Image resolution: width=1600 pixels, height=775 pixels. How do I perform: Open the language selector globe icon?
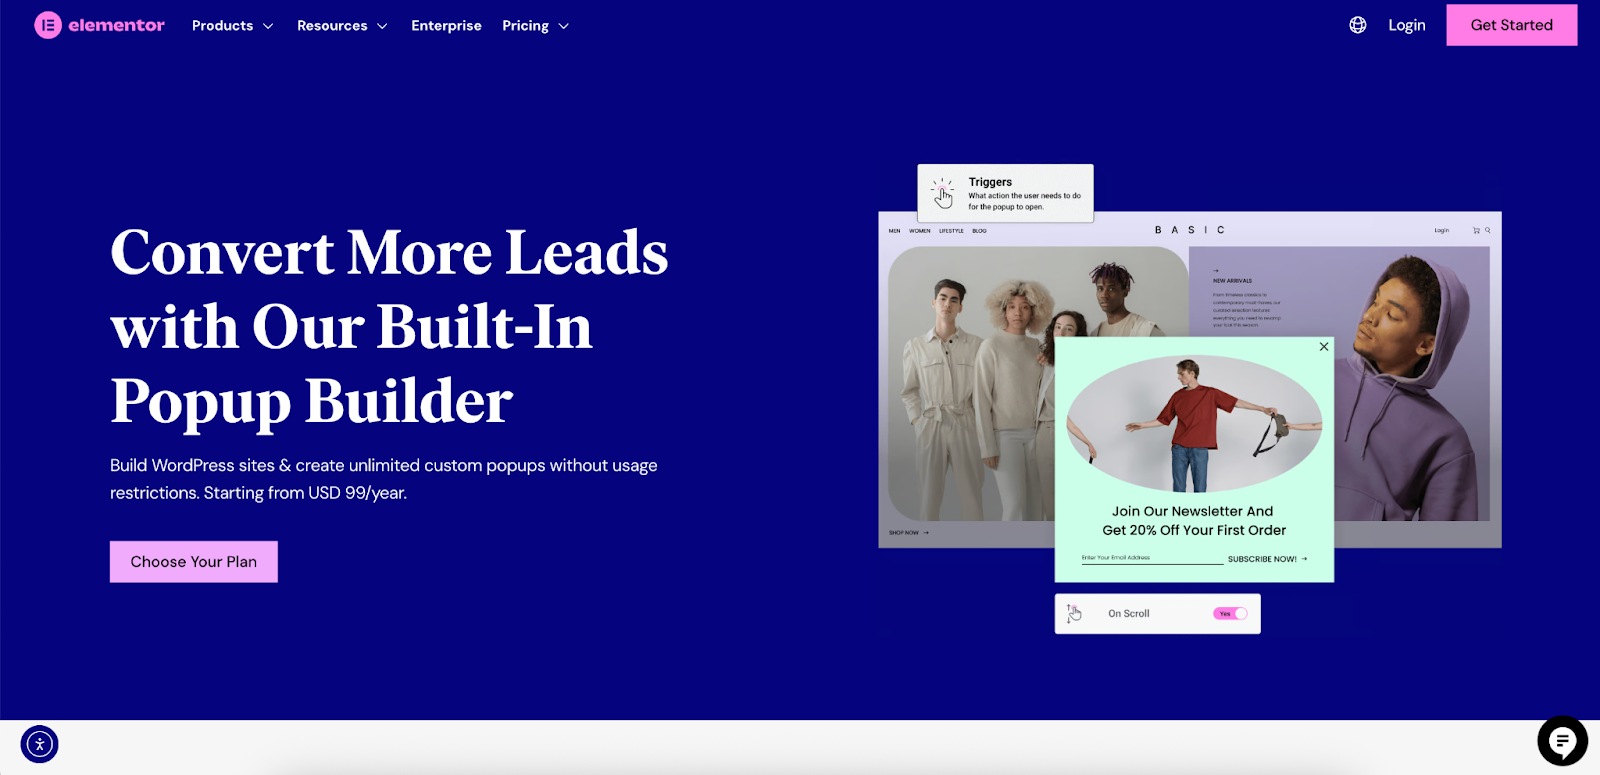[1357, 25]
